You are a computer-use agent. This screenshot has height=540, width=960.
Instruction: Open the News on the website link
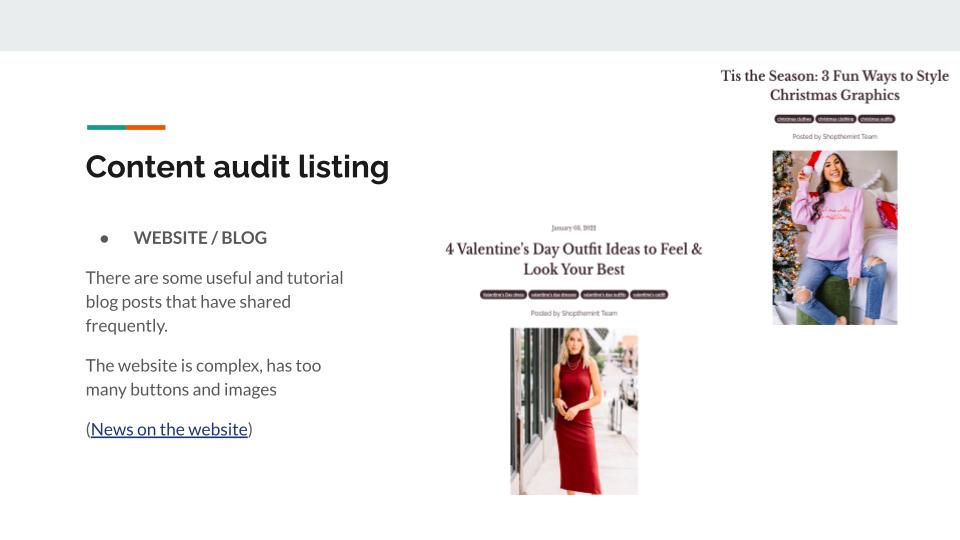(168, 429)
